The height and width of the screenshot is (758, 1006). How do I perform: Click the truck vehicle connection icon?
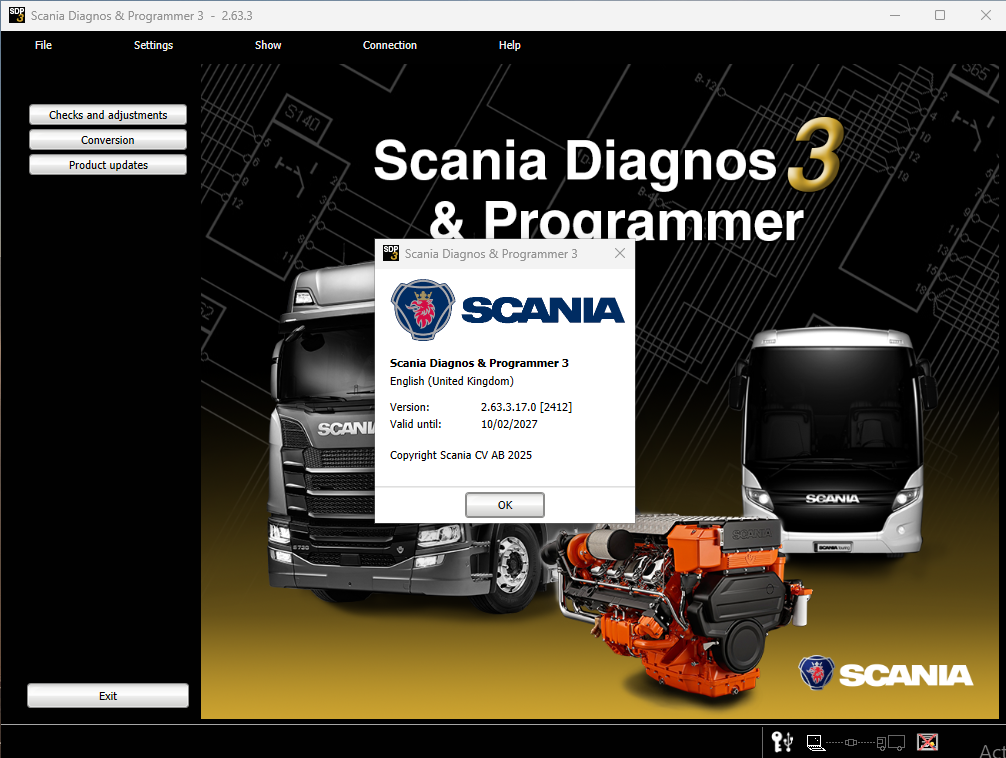point(891,743)
